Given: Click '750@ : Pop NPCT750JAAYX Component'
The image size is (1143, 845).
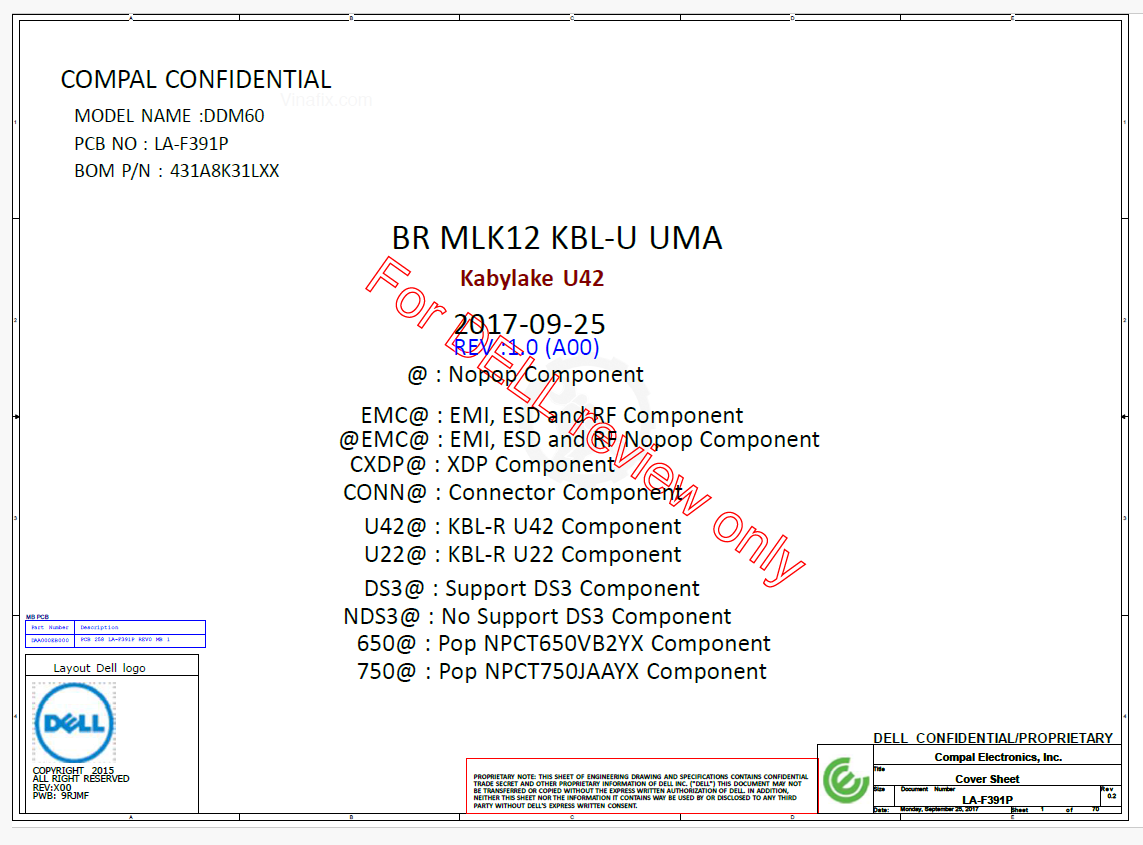Looking at the screenshot, I should tap(562, 671).
